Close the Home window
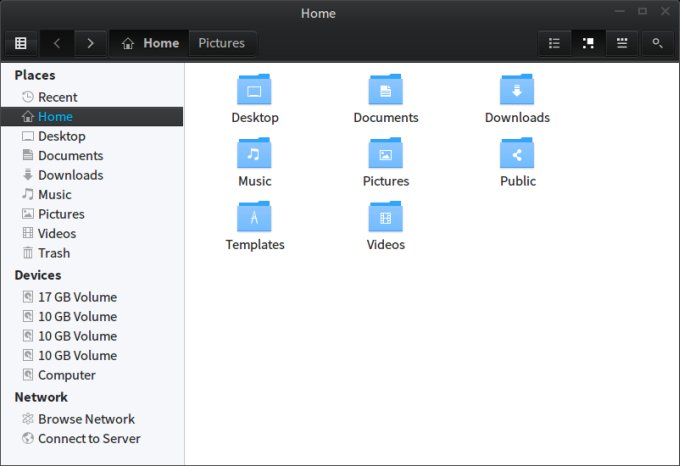Viewport: 680px width, 466px height. pyautogui.click(x=665, y=11)
